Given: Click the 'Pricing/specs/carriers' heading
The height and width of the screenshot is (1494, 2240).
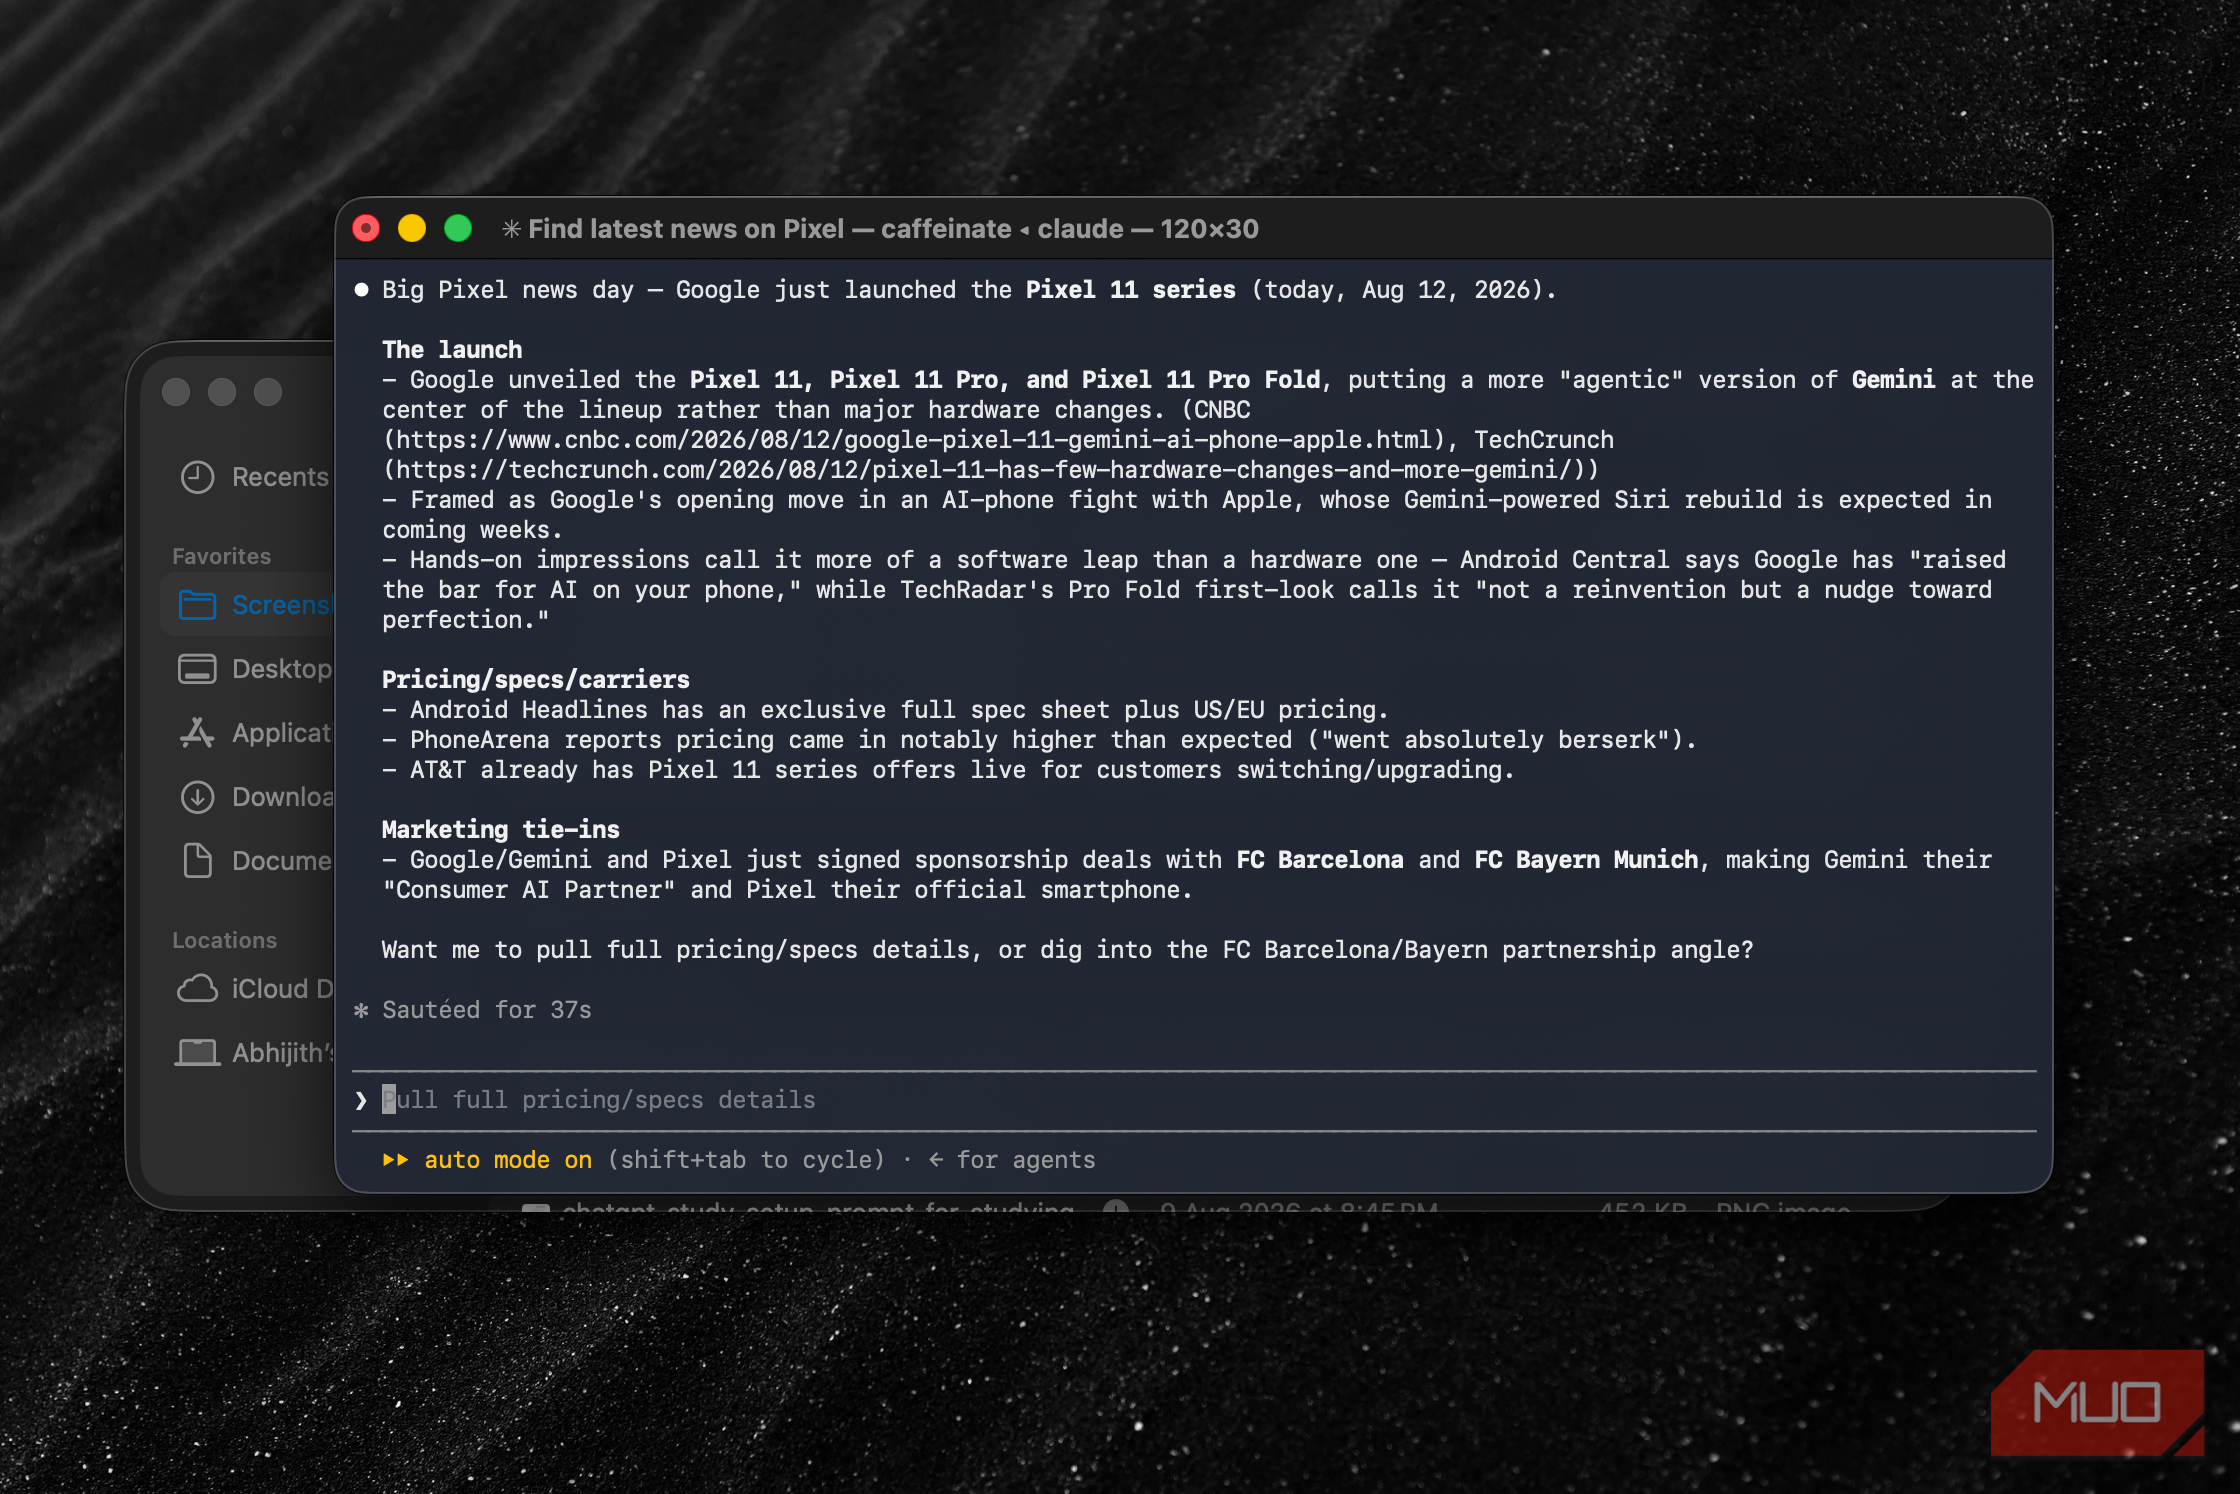Looking at the screenshot, I should (536, 680).
